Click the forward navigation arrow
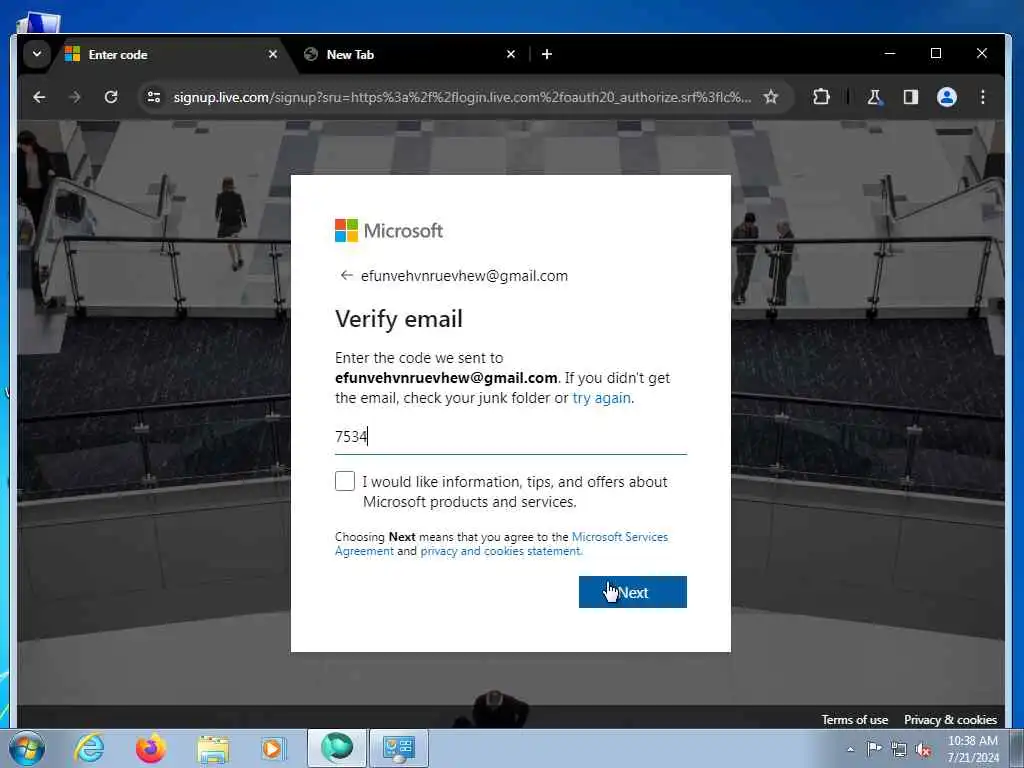The width and height of the screenshot is (1024, 768). pyautogui.click(x=75, y=97)
